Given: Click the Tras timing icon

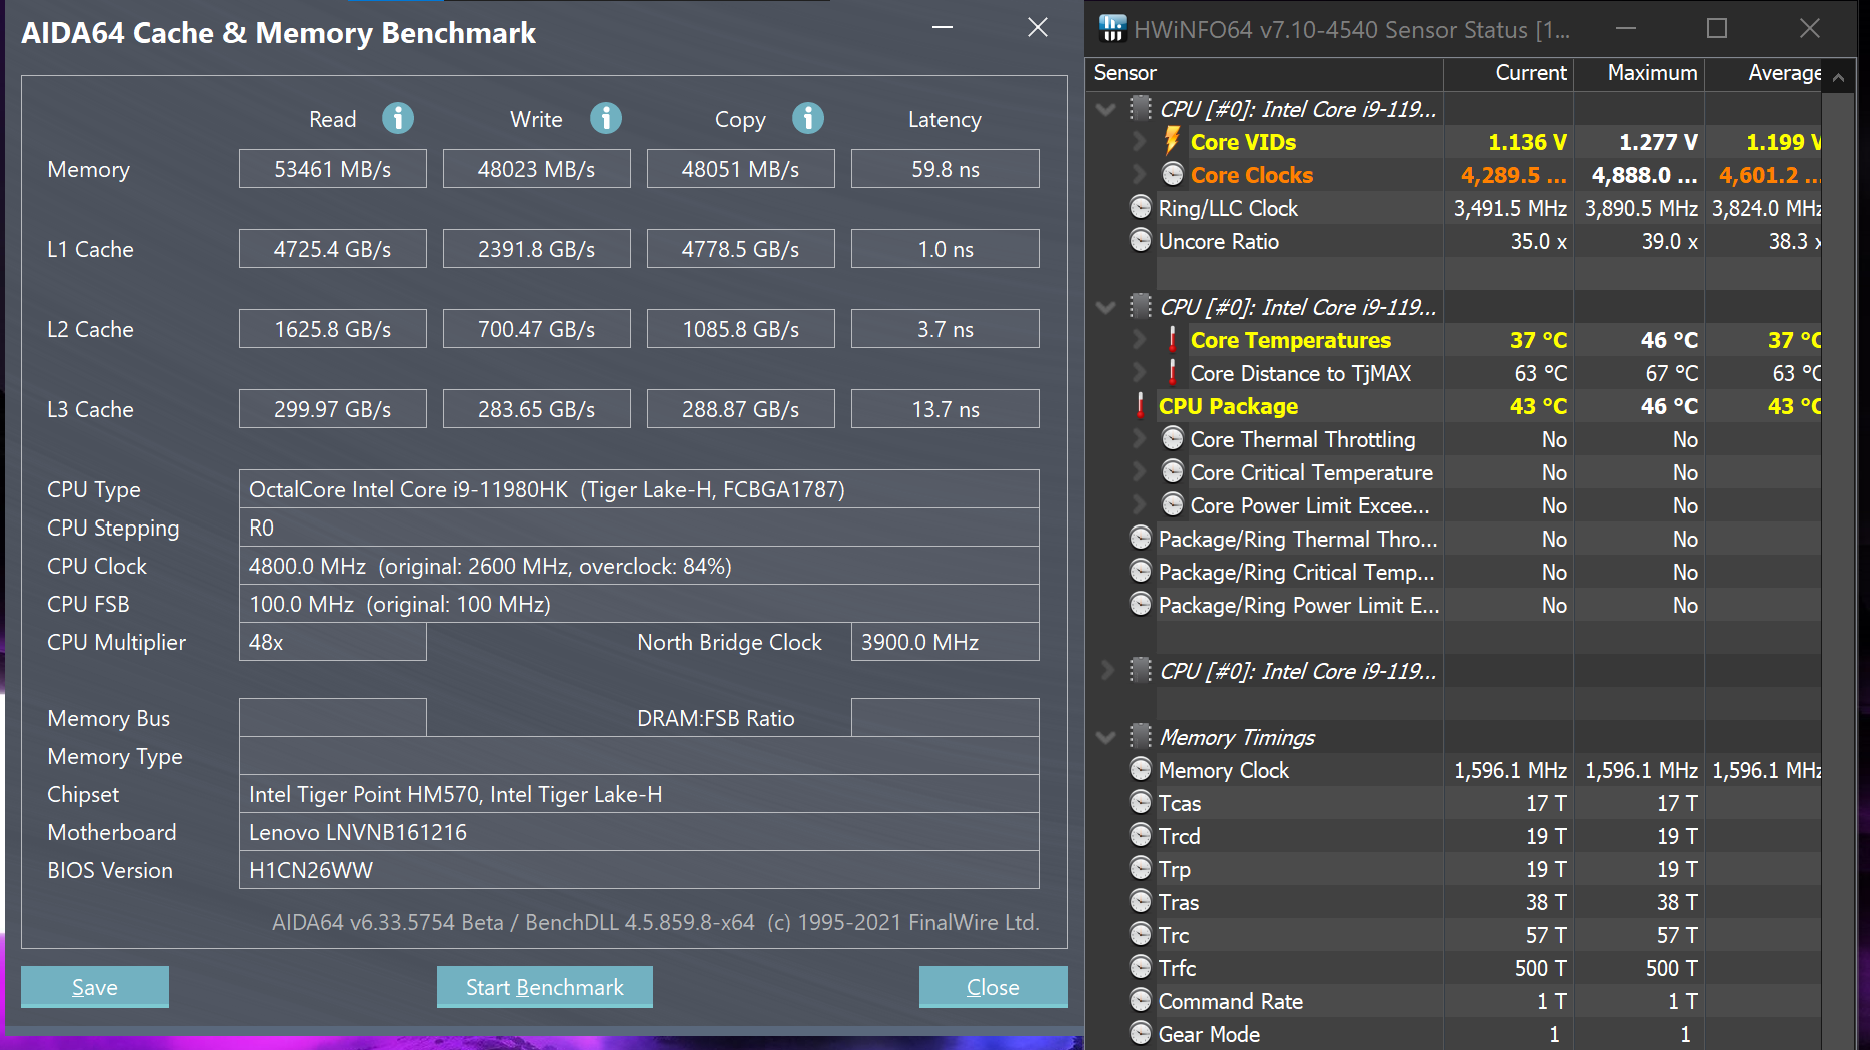Looking at the screenshot, I should pos(1141,902).
